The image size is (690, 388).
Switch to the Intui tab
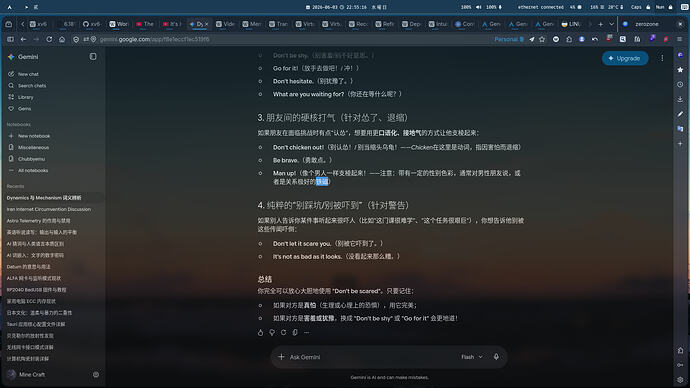[438, 24]
